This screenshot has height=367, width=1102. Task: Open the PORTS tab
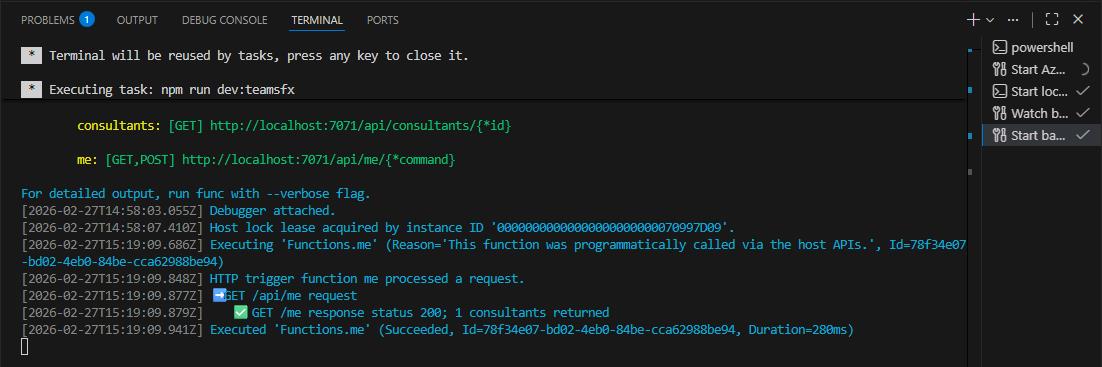coord(382,20)
